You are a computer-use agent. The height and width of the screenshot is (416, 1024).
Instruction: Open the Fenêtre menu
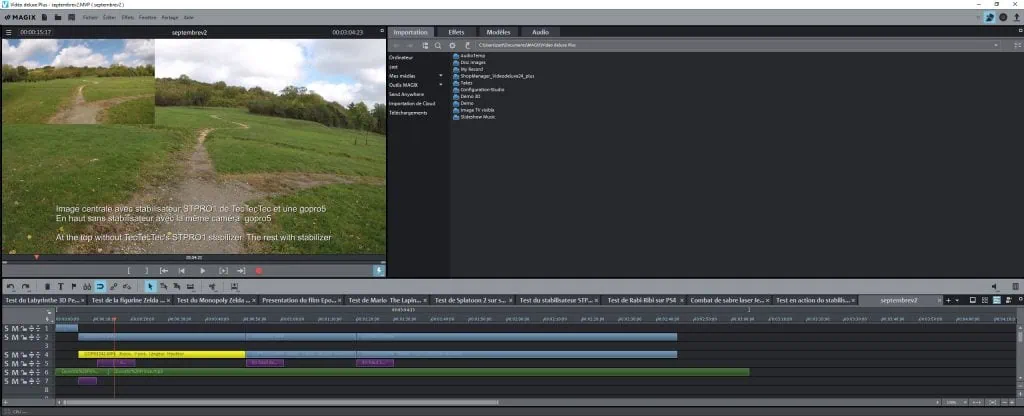[148, 17]
